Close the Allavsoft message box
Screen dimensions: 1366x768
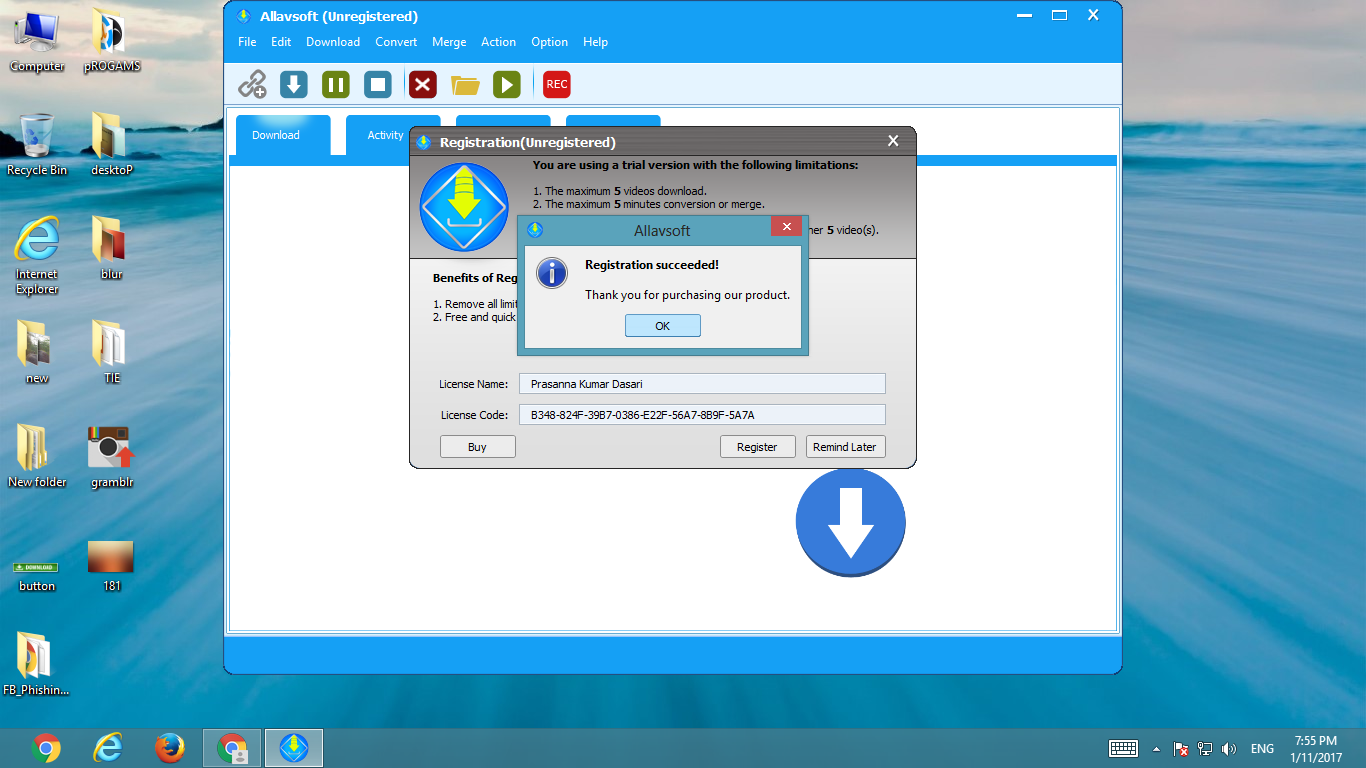[x=787, y=227]
